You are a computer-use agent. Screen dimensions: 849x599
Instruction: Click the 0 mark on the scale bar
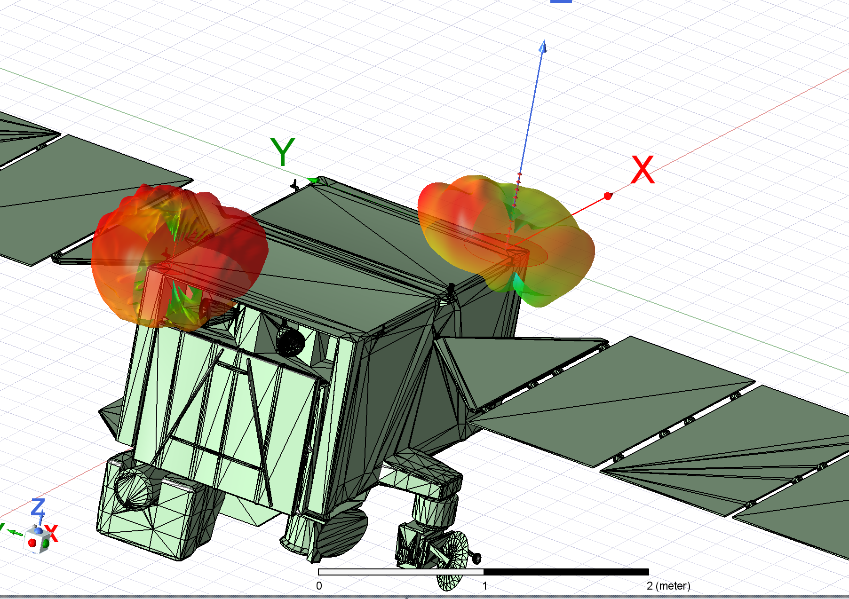click(319, 585)
